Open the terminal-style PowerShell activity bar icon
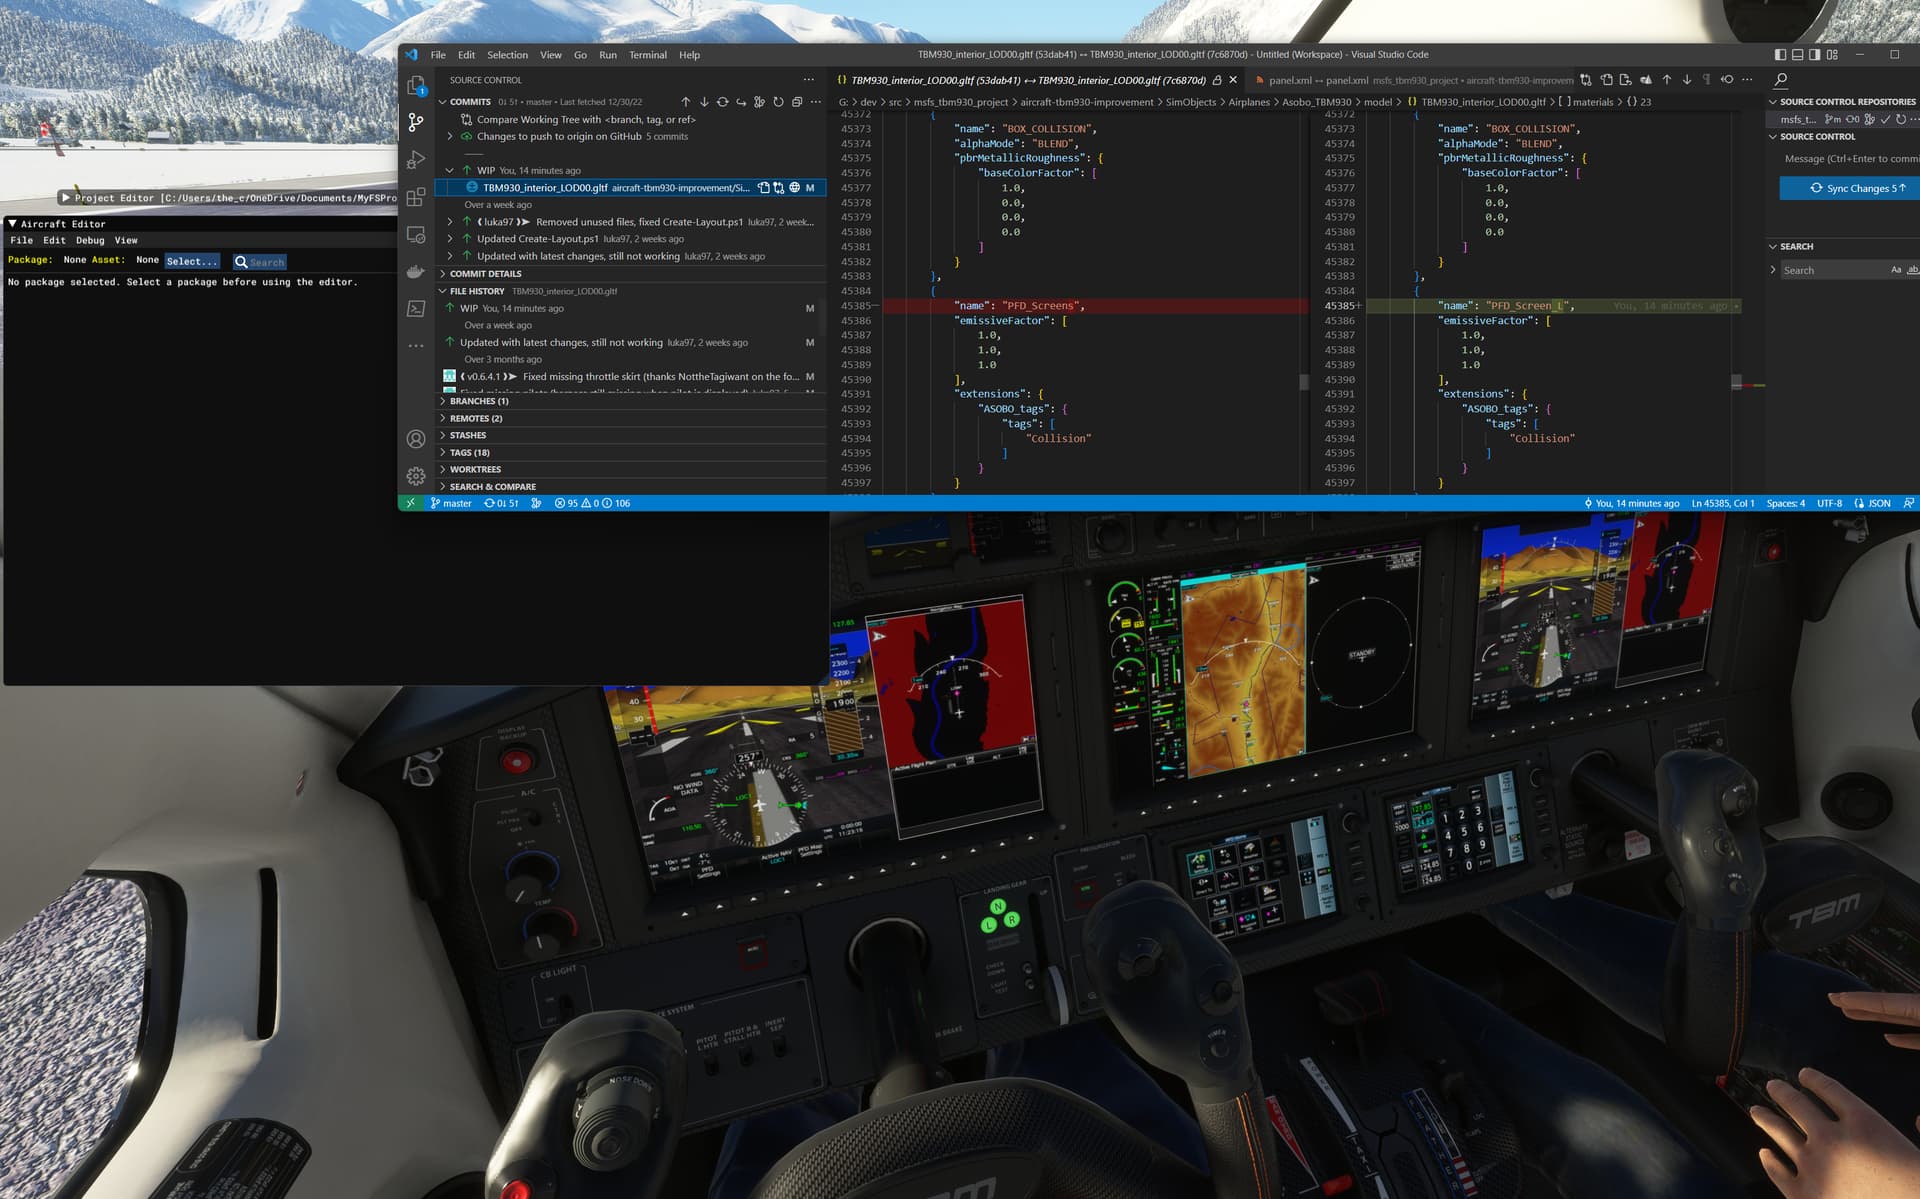 pyautogui.click(x=416, y=309)
